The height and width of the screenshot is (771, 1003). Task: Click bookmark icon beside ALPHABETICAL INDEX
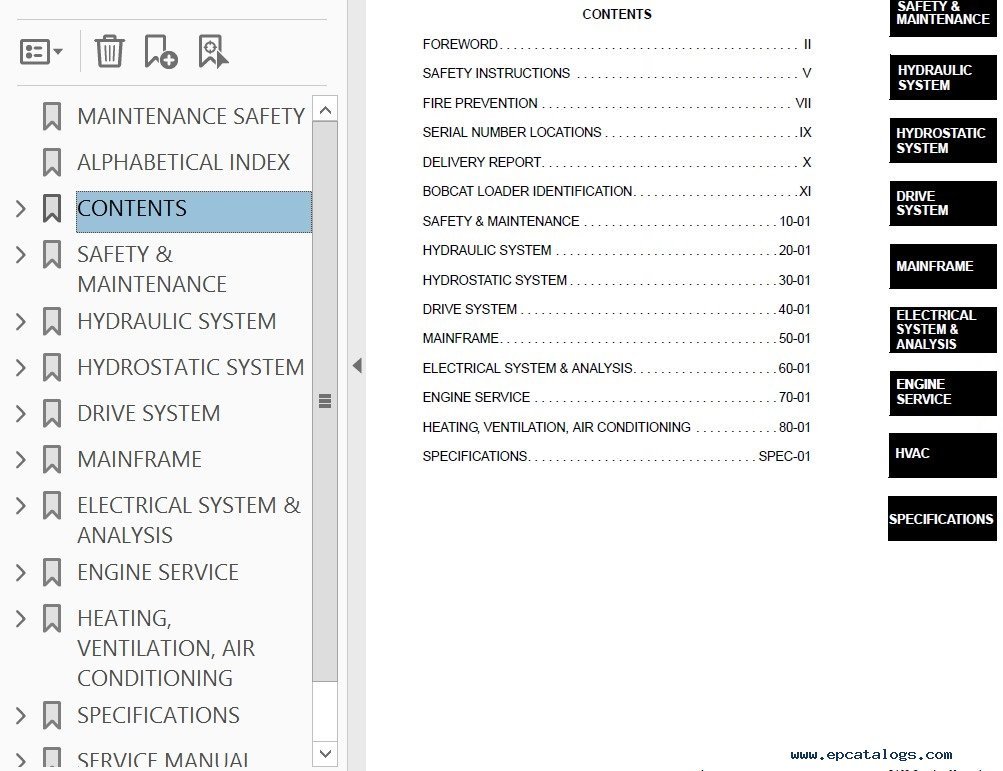(52, 163)
